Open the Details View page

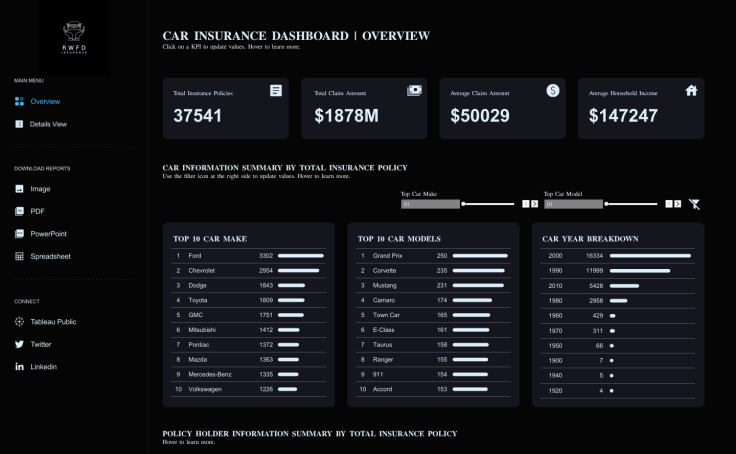[x=47, y=124]
